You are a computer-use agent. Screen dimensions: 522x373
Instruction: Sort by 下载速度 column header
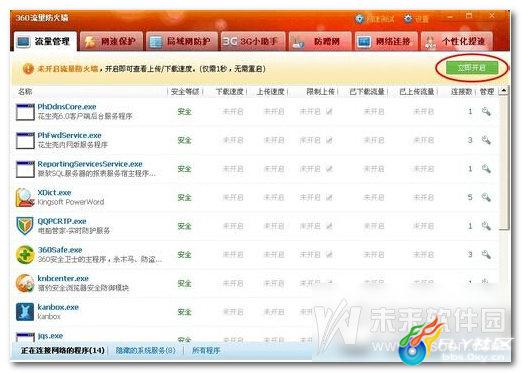pos(230,91)
